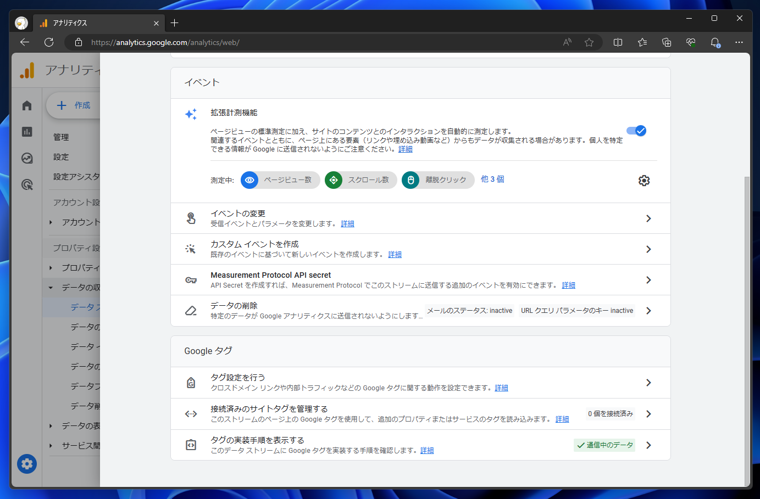The width and height of the screenshot is (760, 499).
Task: Open browser settings and more menu
Action: pos(739,42)
